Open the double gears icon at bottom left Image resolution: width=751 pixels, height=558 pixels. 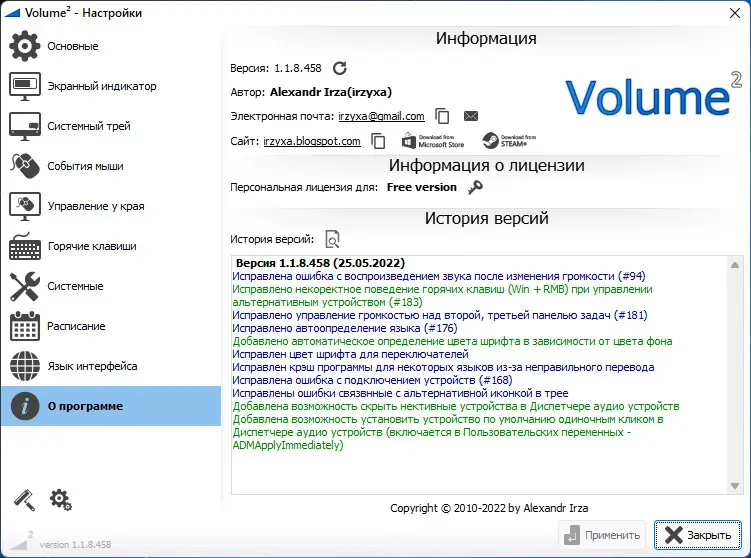(x=60, y=500)
